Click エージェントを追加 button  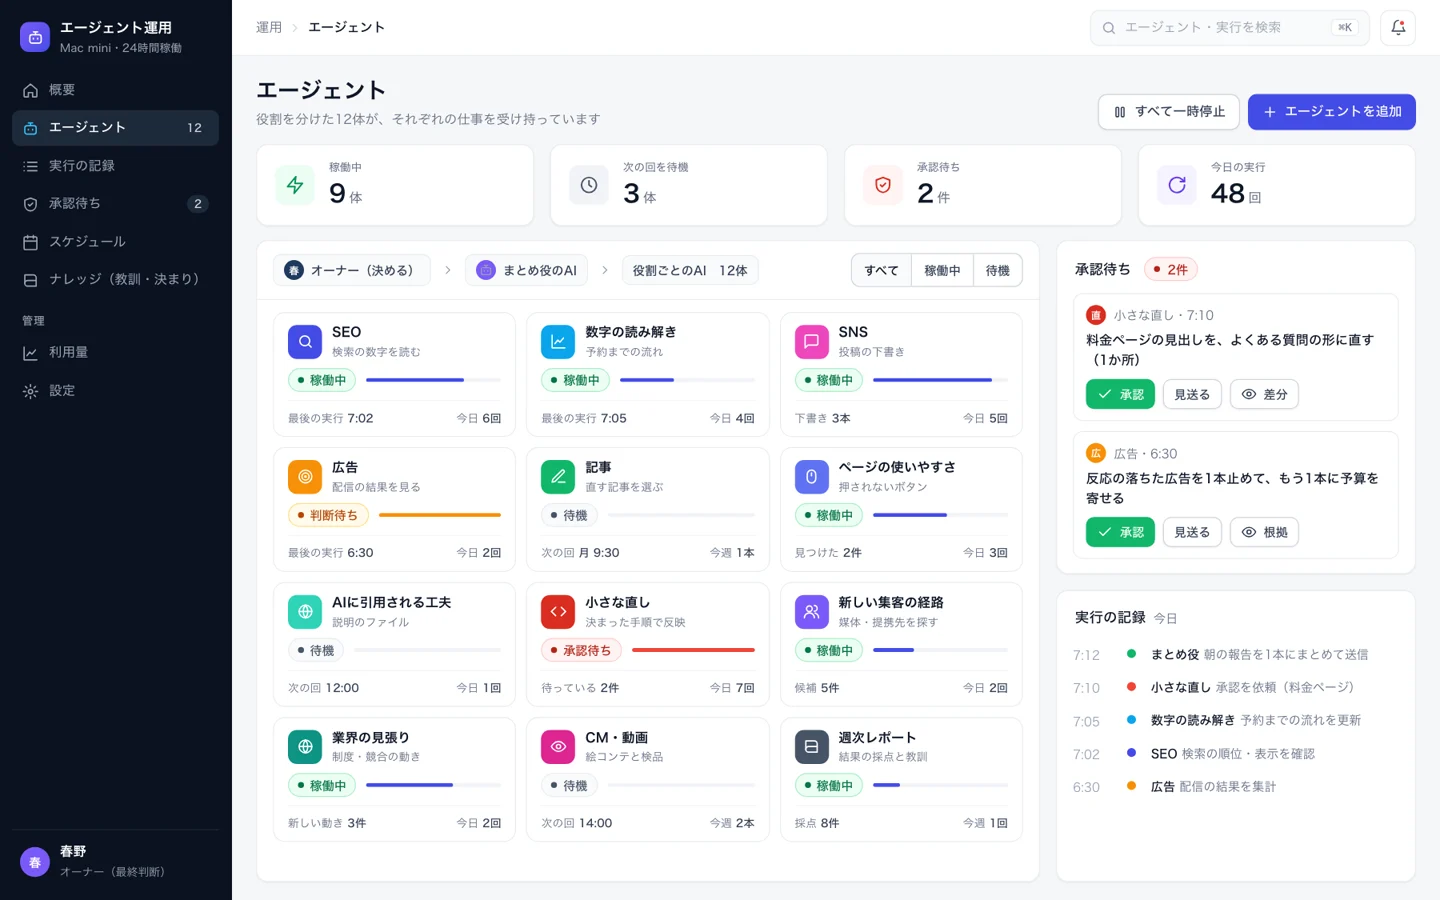coord(1332,112)
